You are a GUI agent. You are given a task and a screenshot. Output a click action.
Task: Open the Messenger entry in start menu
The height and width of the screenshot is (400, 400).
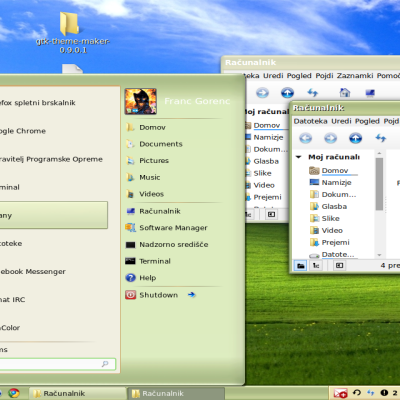33,272
